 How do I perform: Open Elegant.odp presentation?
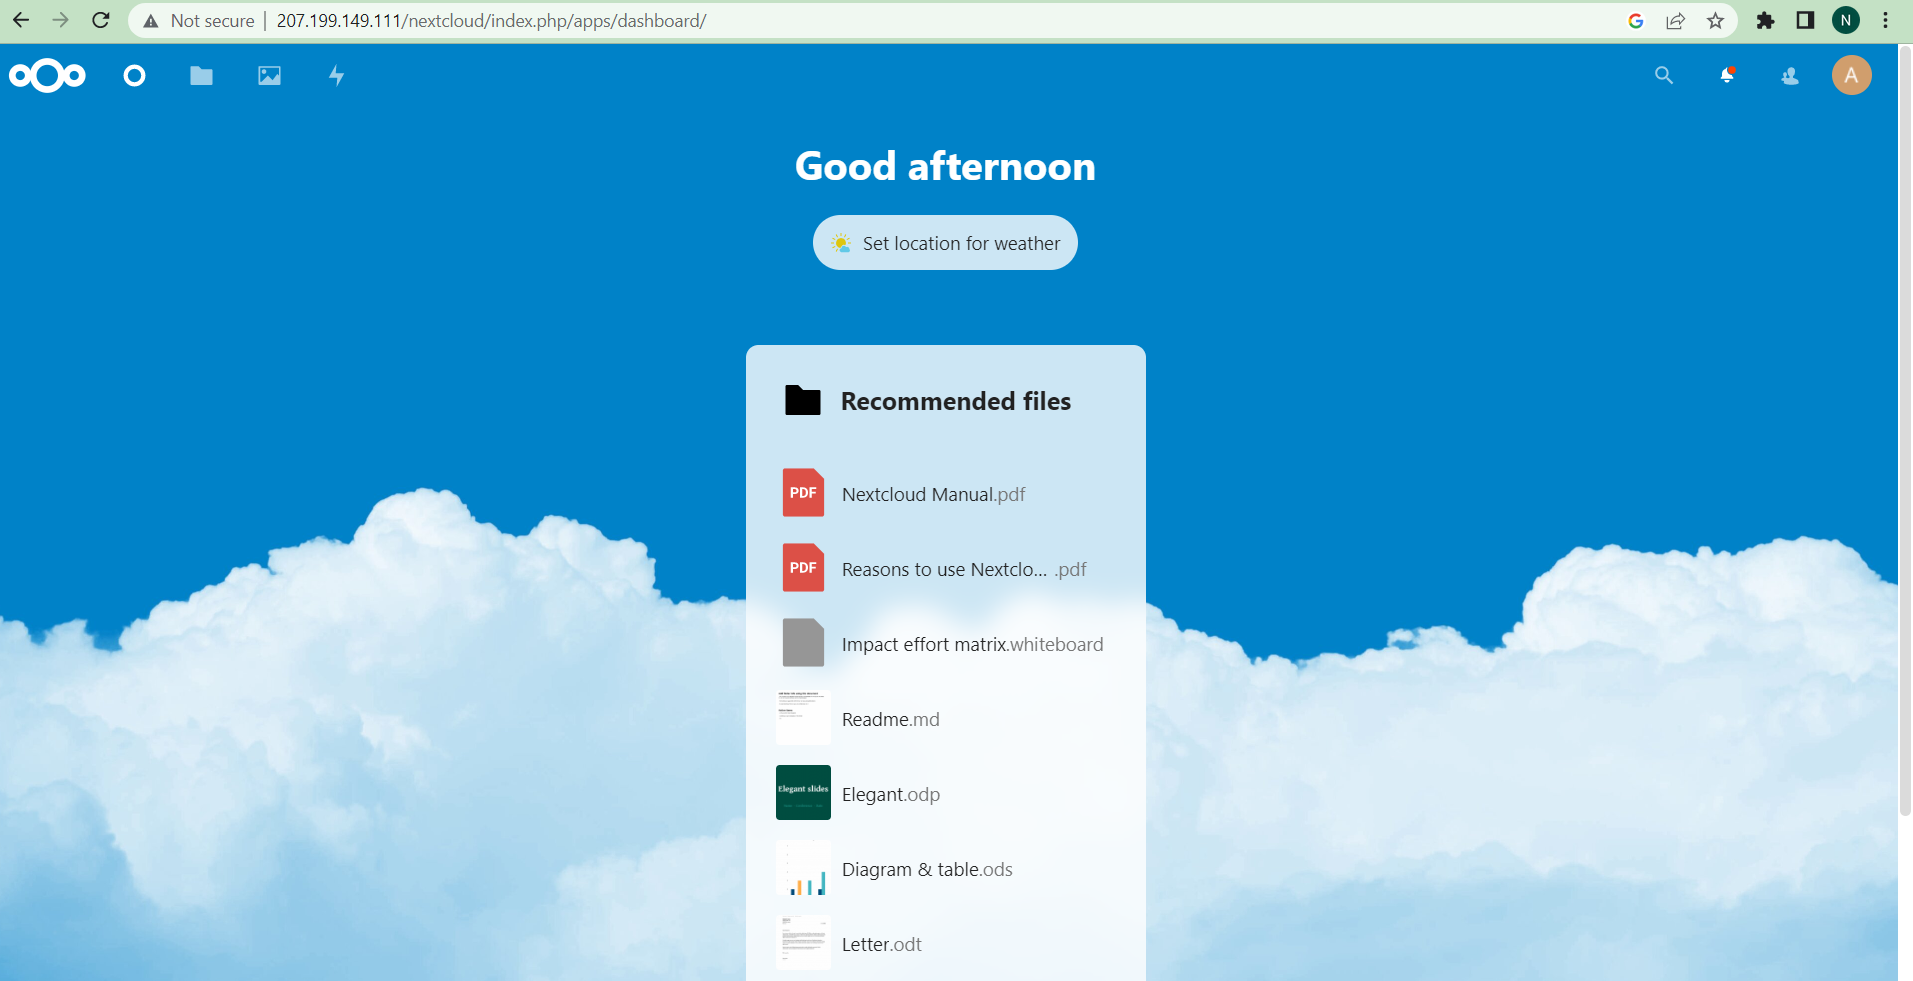click(x=945, y=794)
